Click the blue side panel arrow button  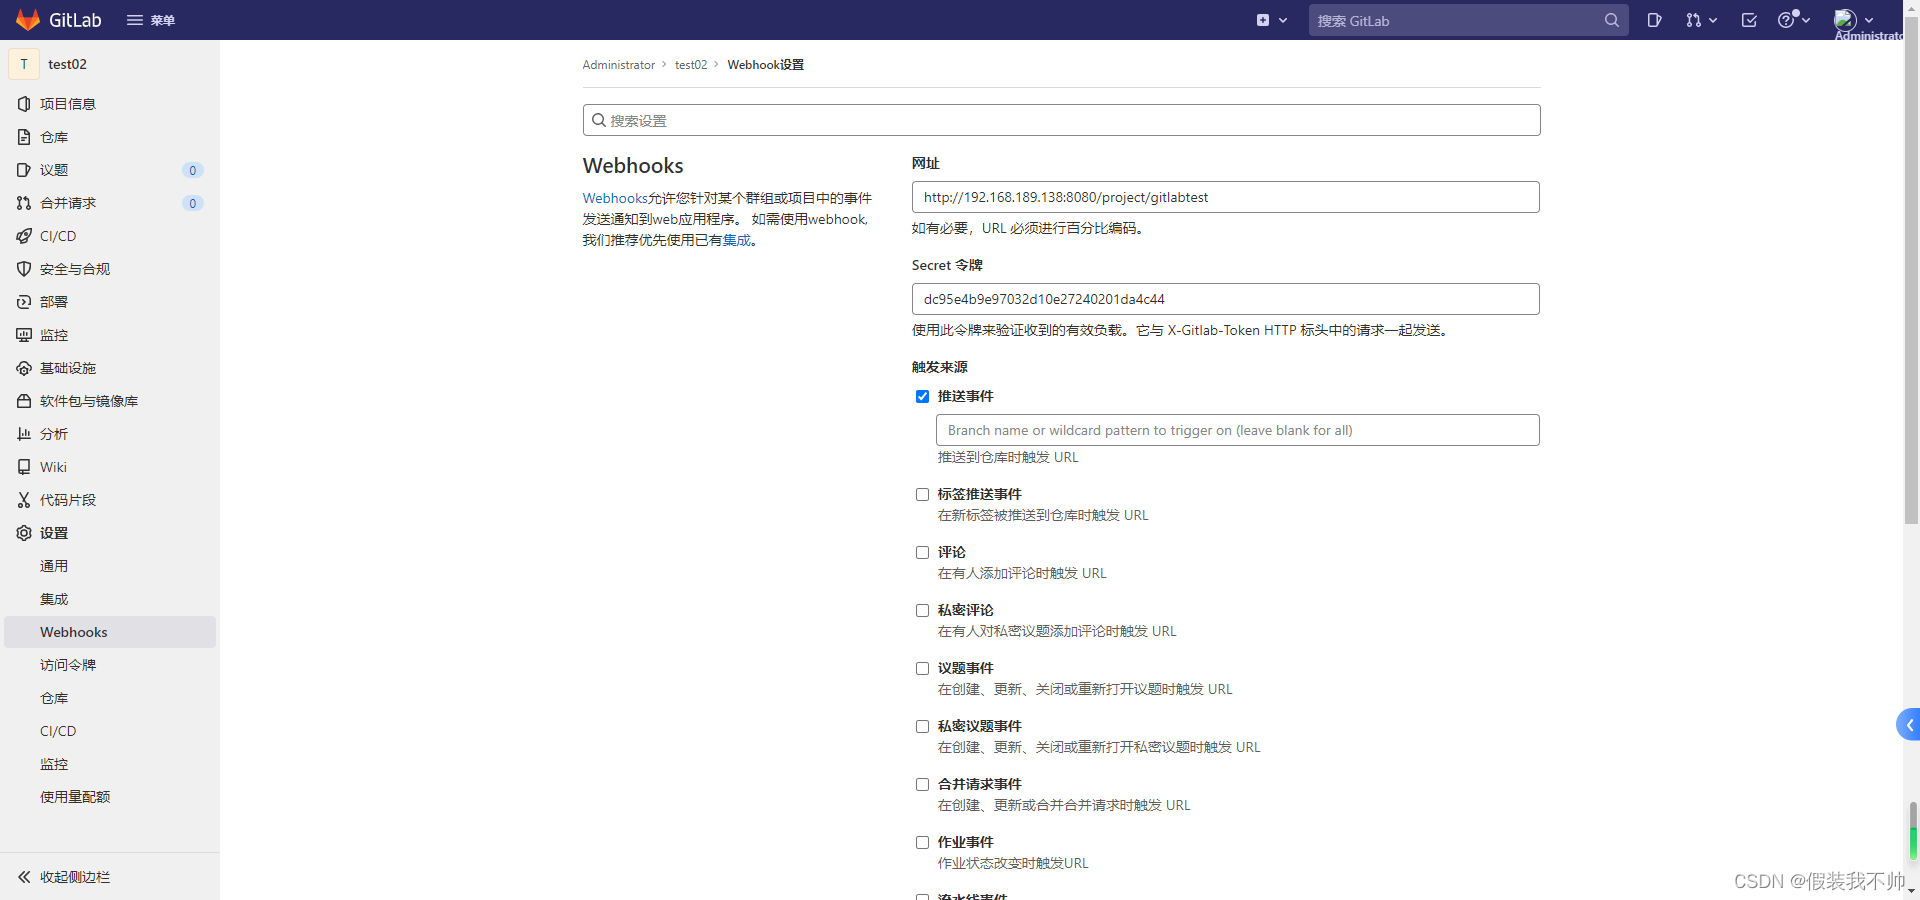1908,725
